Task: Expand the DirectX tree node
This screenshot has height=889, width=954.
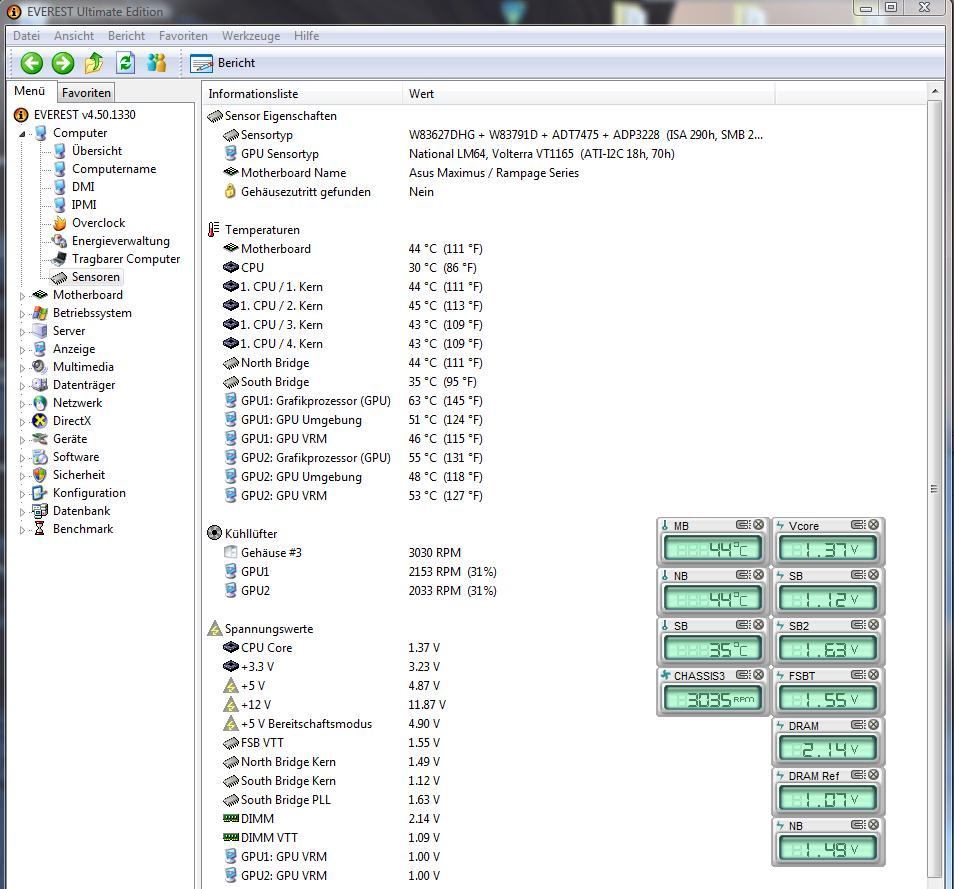Action: click(23, 422)
